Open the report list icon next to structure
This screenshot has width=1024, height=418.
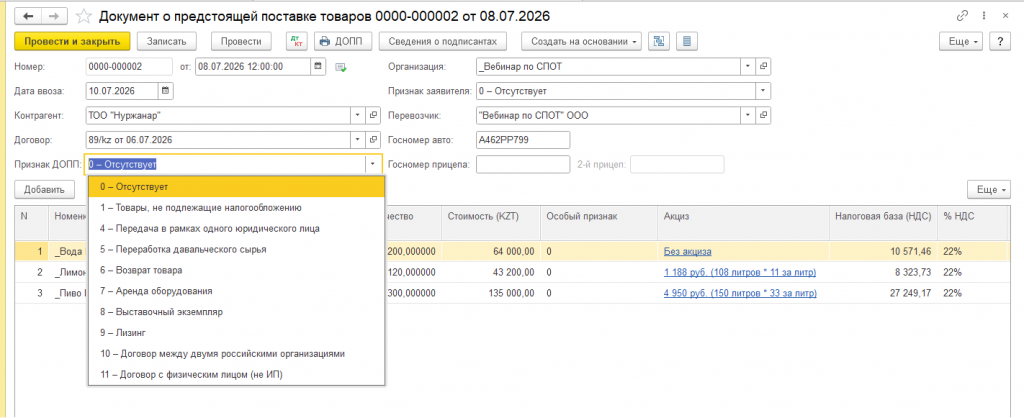click(687, 41)
